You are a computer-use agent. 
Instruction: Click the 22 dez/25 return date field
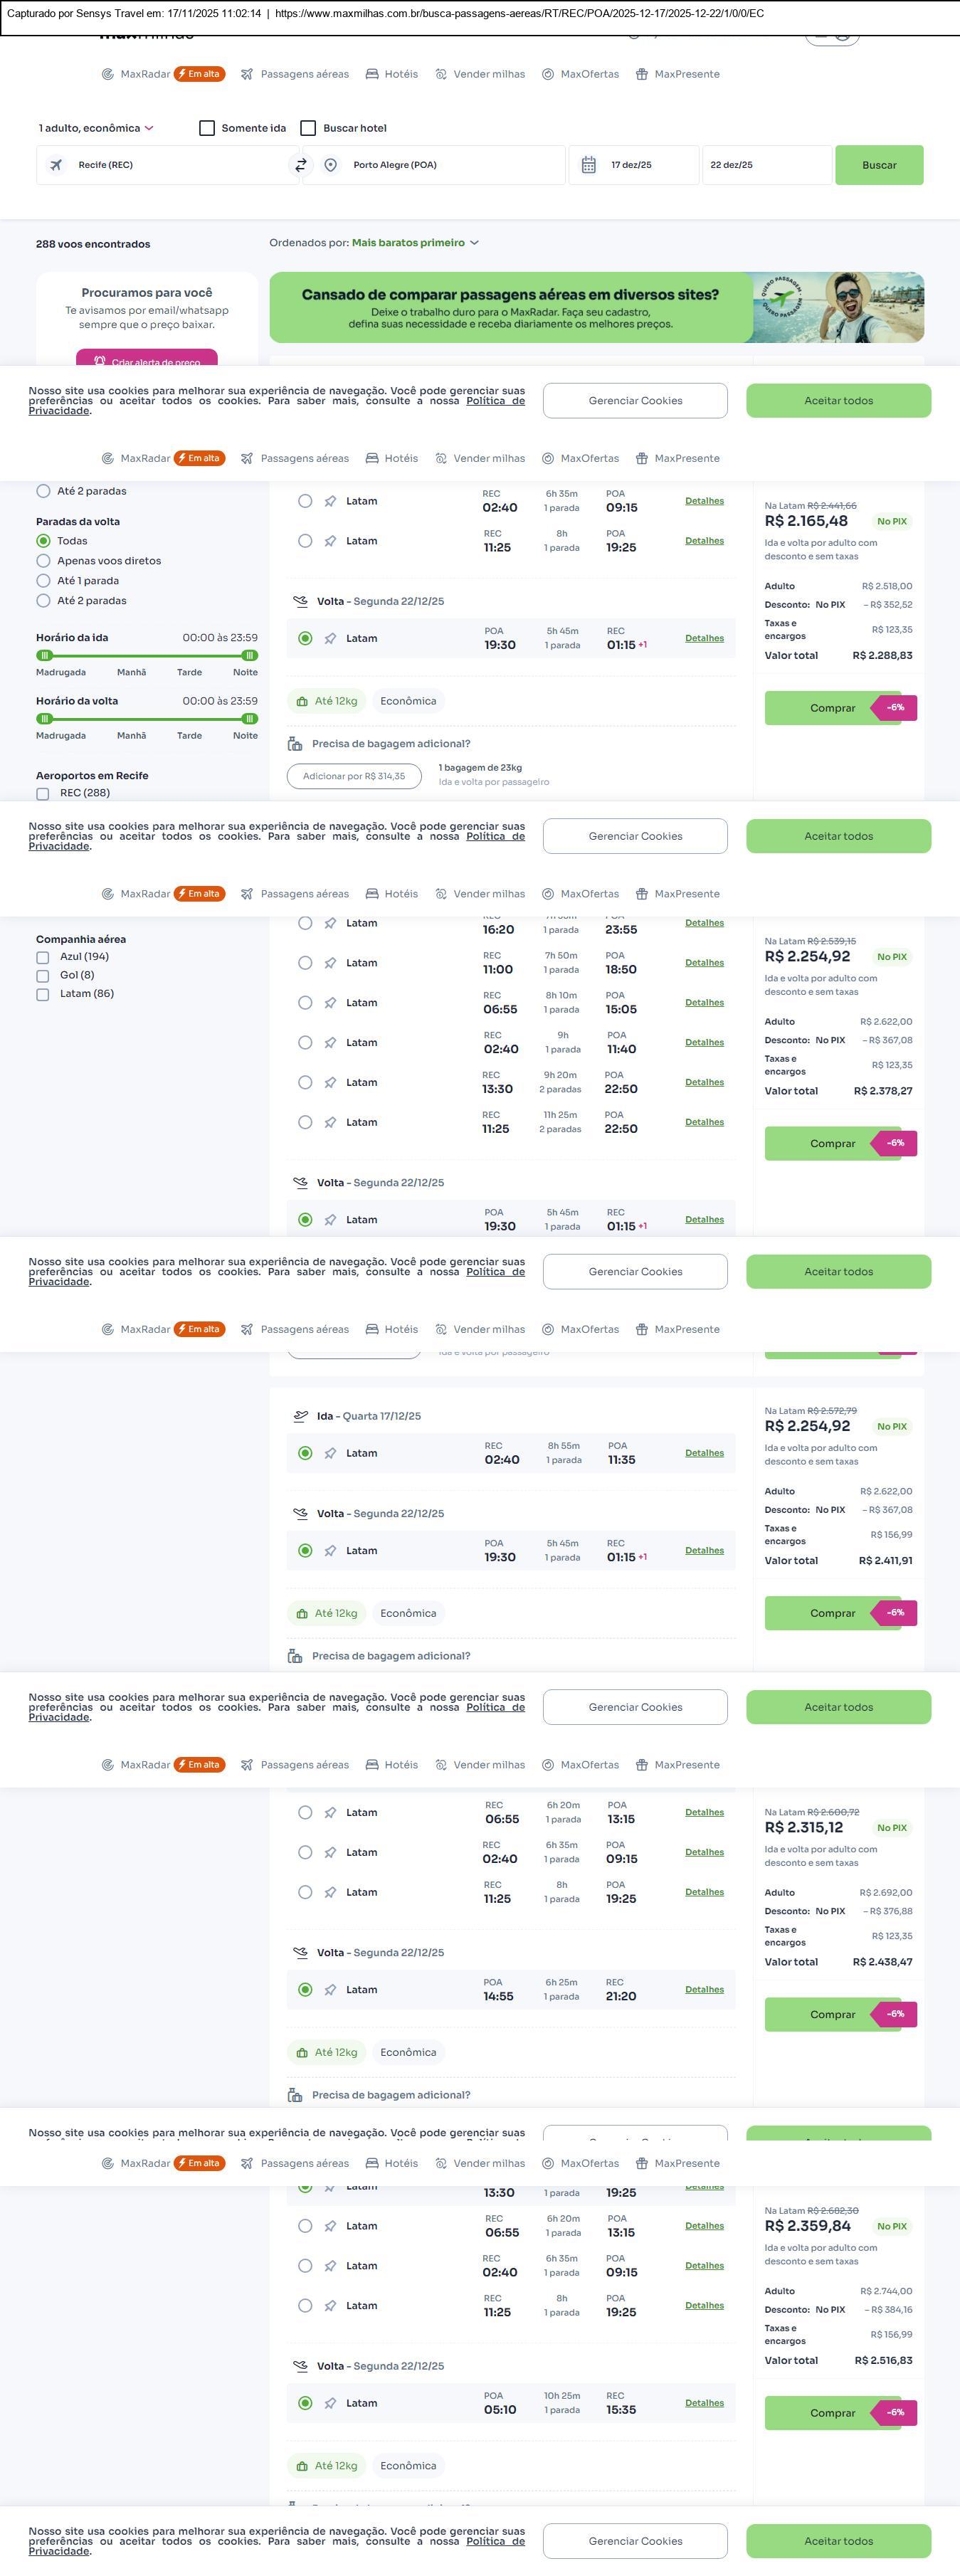(765, 165)
